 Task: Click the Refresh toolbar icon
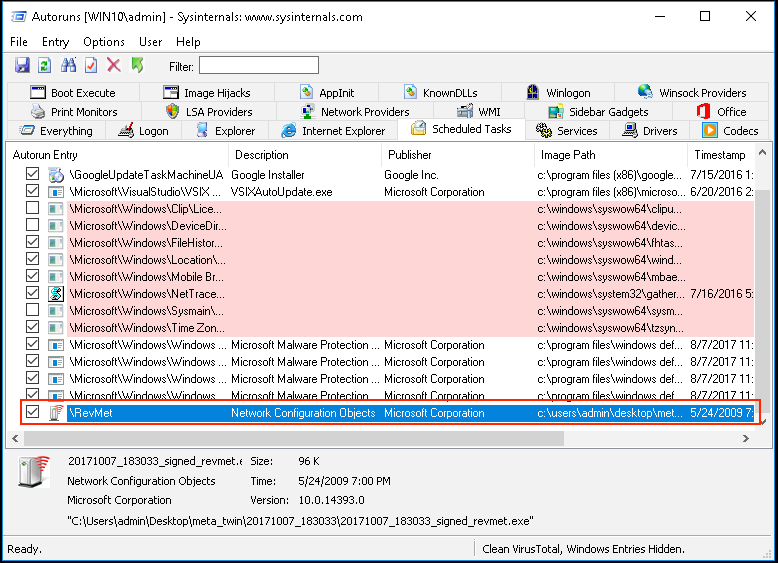pos(44,65)
